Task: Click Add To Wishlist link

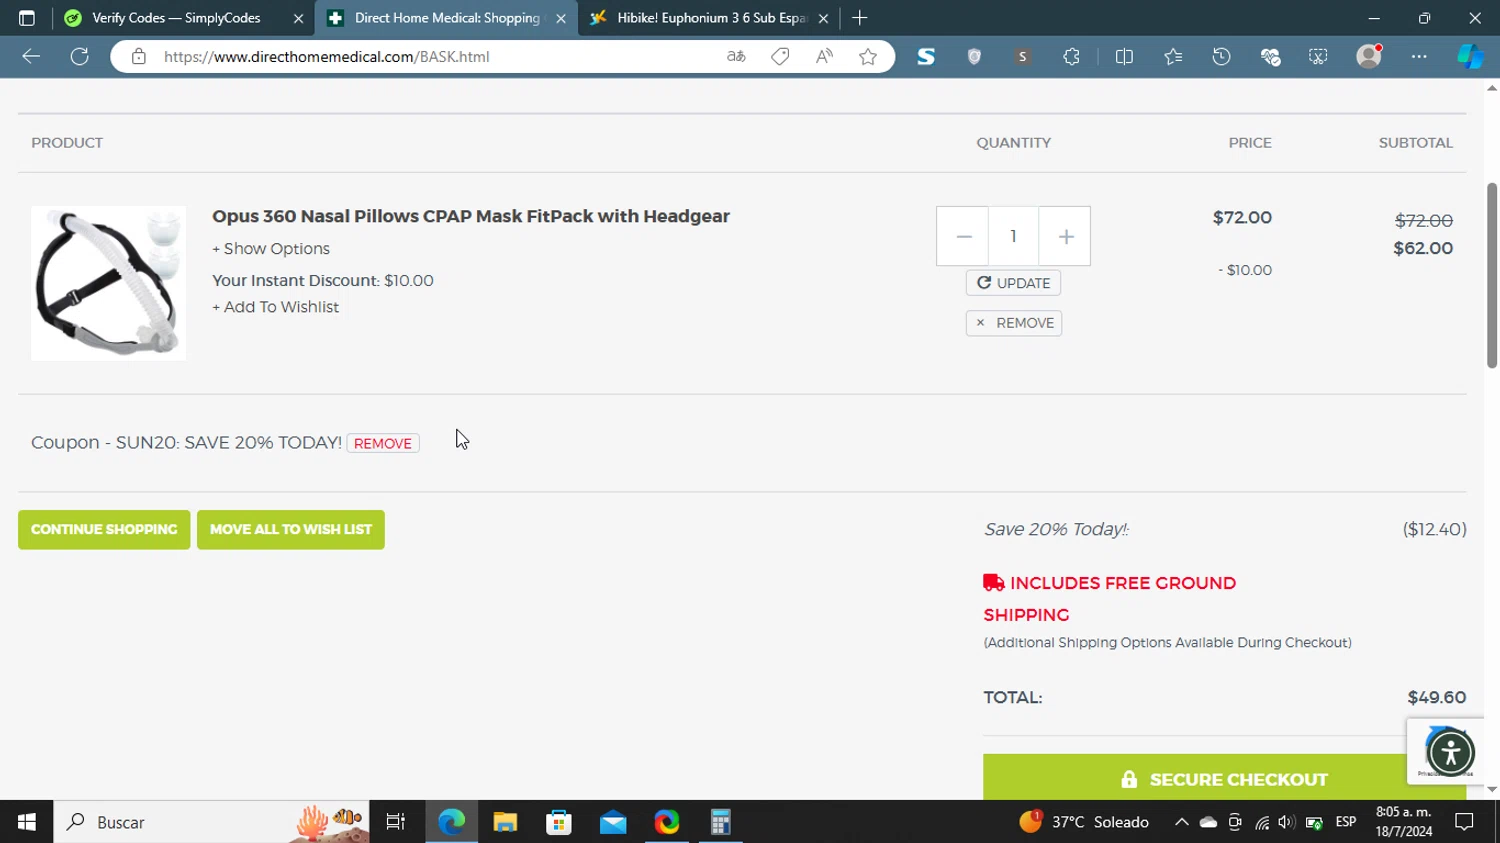Action: coord(276,307)
